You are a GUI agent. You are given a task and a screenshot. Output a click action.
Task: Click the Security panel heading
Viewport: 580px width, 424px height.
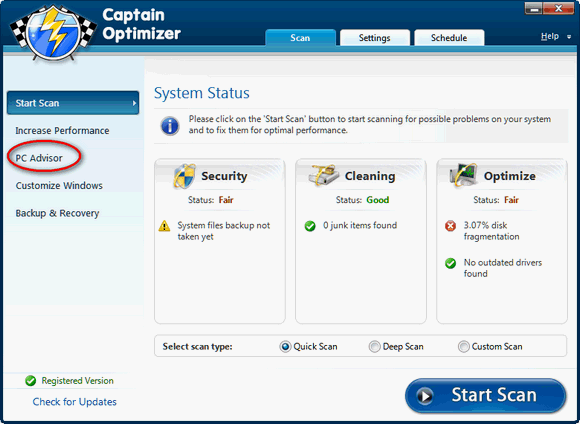(x=224, y=176)
